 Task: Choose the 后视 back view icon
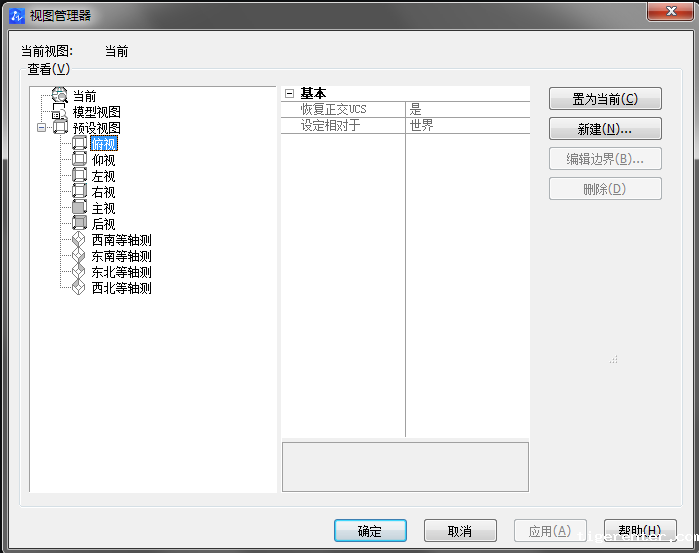[x=80, y=224]
